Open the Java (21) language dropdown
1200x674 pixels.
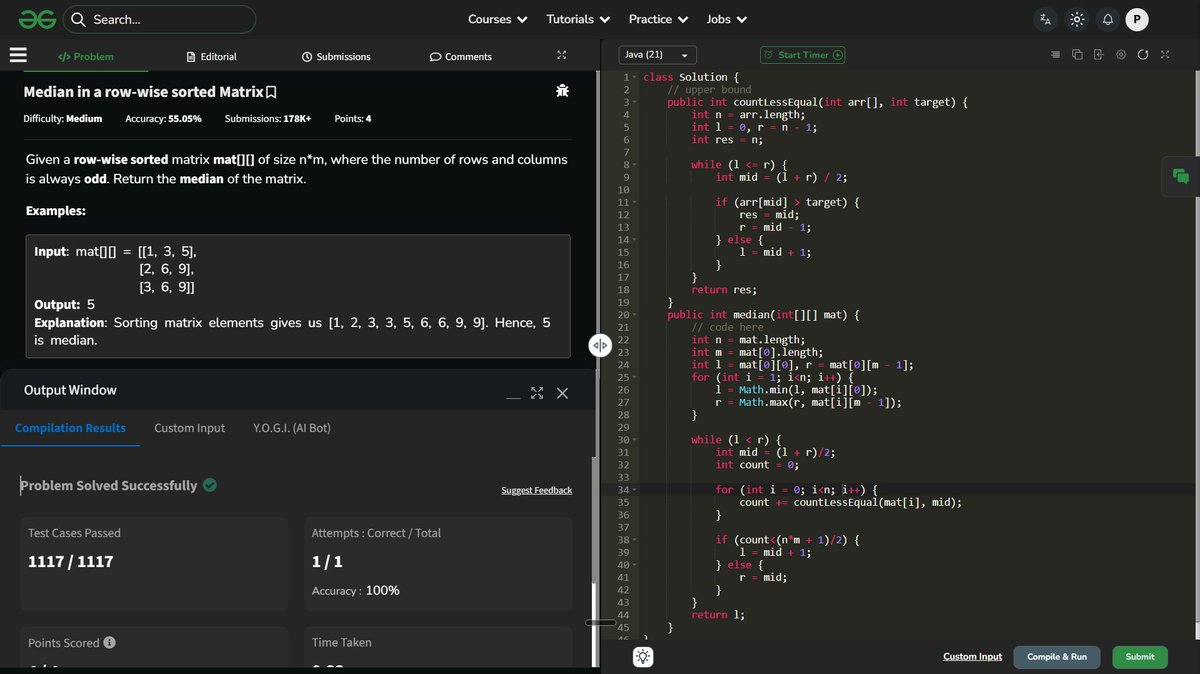coord(657,55)
